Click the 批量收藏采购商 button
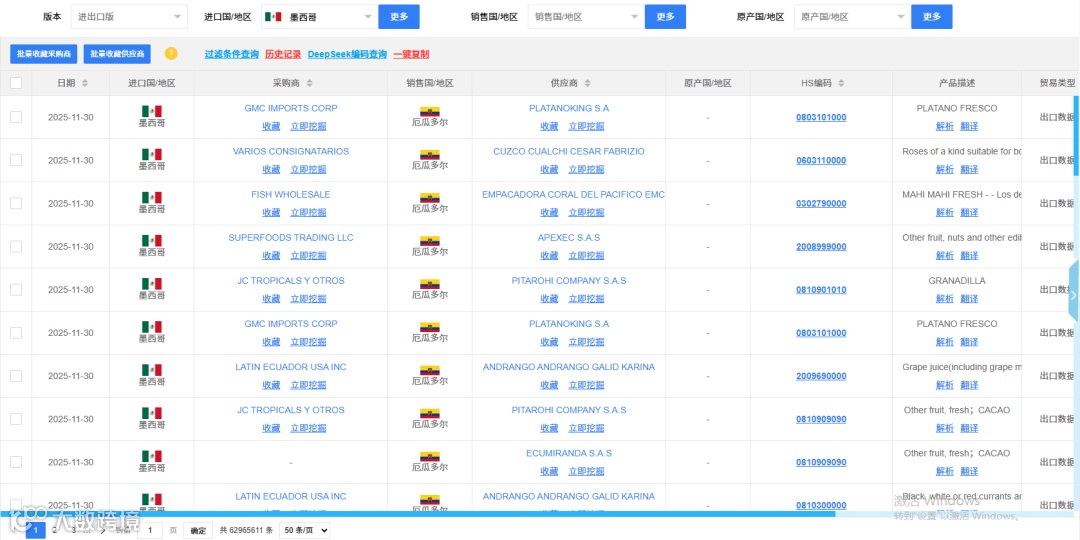Screen dimensions: 1080x540 point(43,54)
